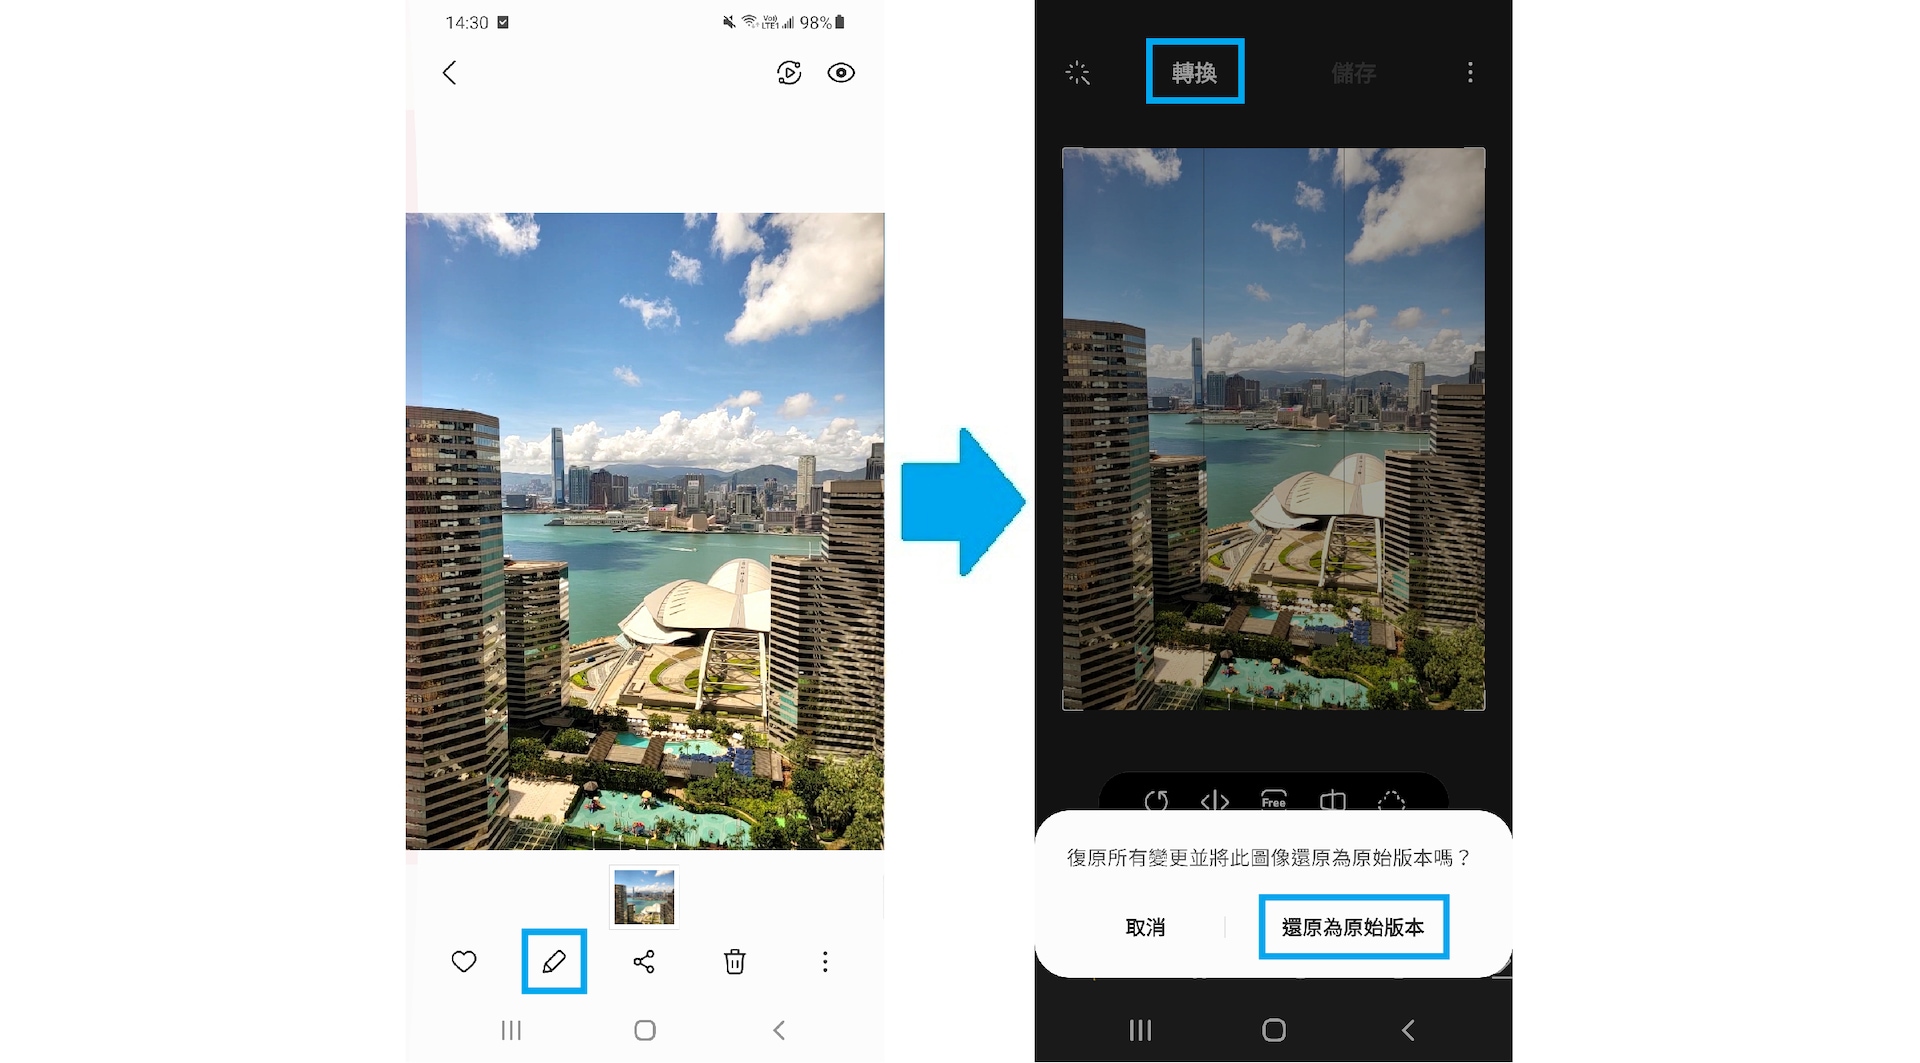
Task: Tap navigation back on right phone
Action: tap(1408, 1030)
